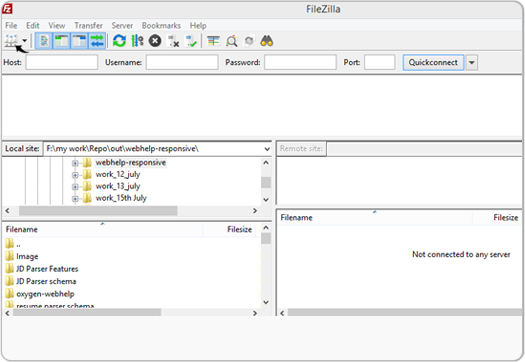Toggle local directory tree display
The width and height of the screenshot is (525, 362).
(62, 41)
